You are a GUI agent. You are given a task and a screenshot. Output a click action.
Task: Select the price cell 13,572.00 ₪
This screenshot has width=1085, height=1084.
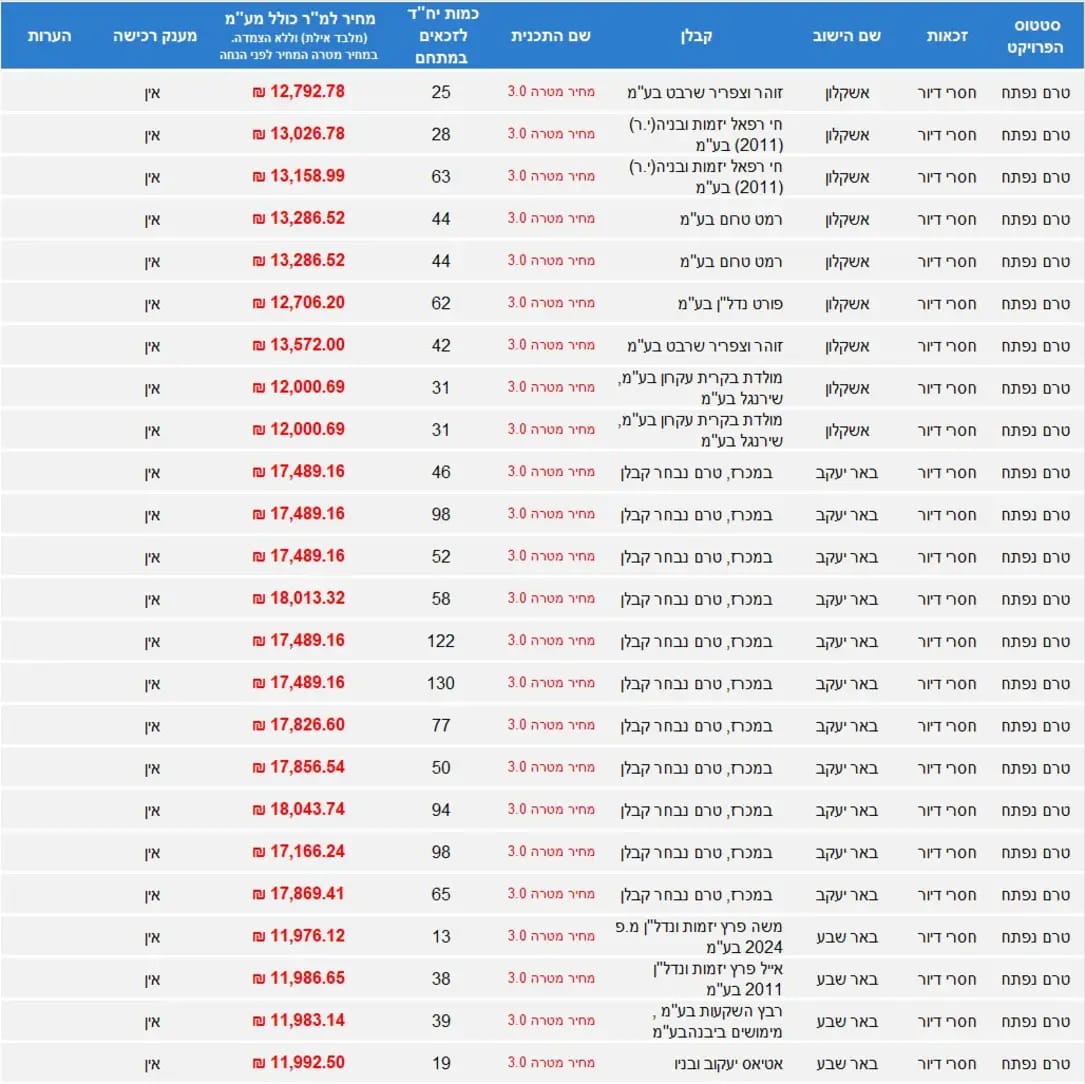tap(298, 345)
